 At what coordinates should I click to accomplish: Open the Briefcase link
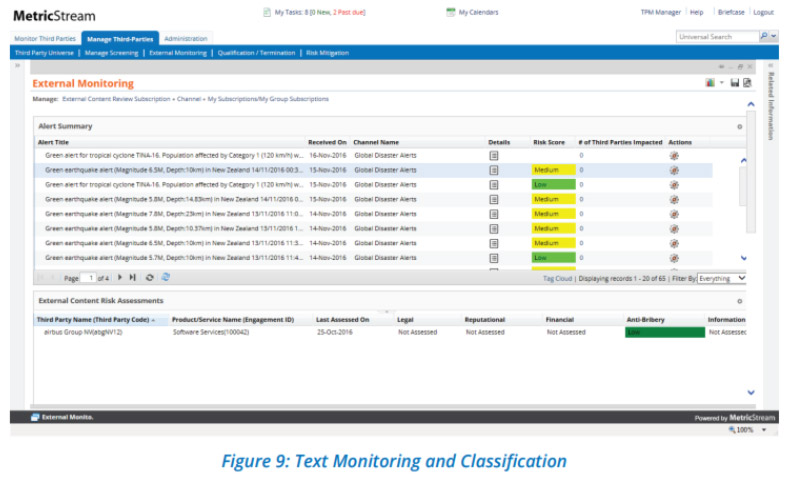pyautogui.click(x=731, y=12)
